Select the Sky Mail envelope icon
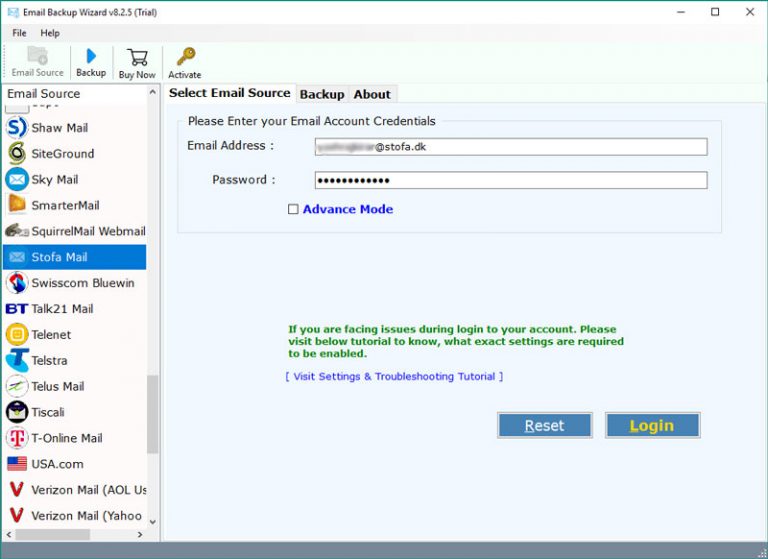768x559 pixels. (17, 179)
